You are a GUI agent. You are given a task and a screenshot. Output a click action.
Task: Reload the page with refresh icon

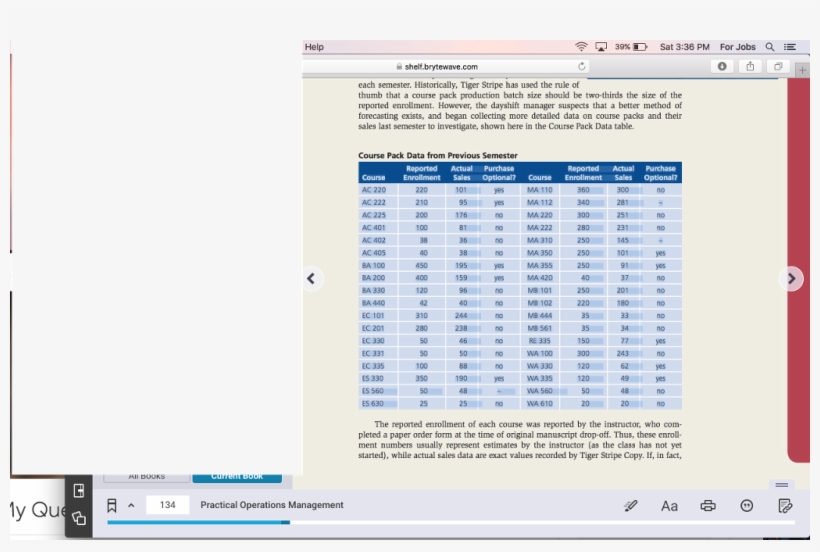click(x=582, y=66)
